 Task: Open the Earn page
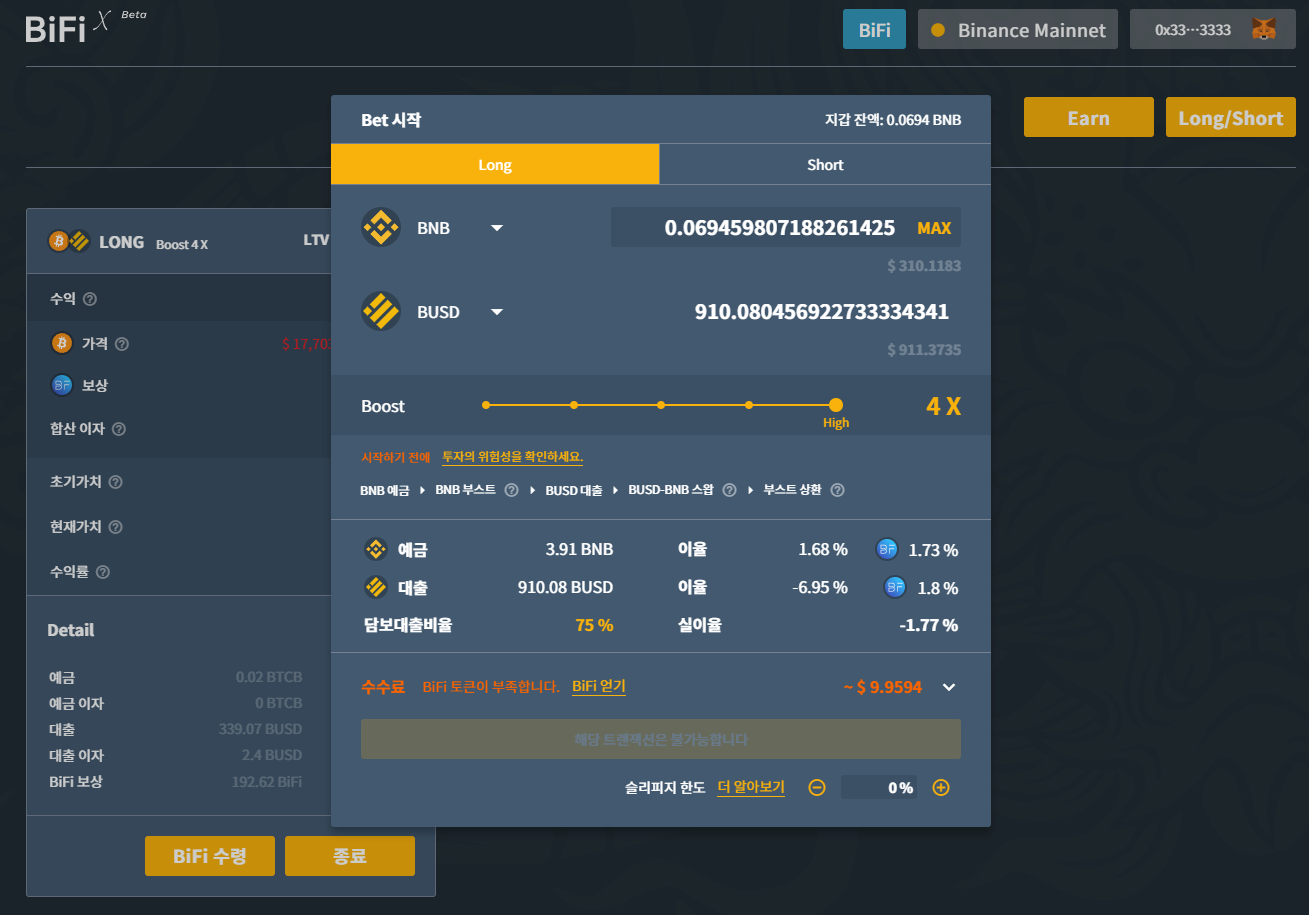point(1089,117)
